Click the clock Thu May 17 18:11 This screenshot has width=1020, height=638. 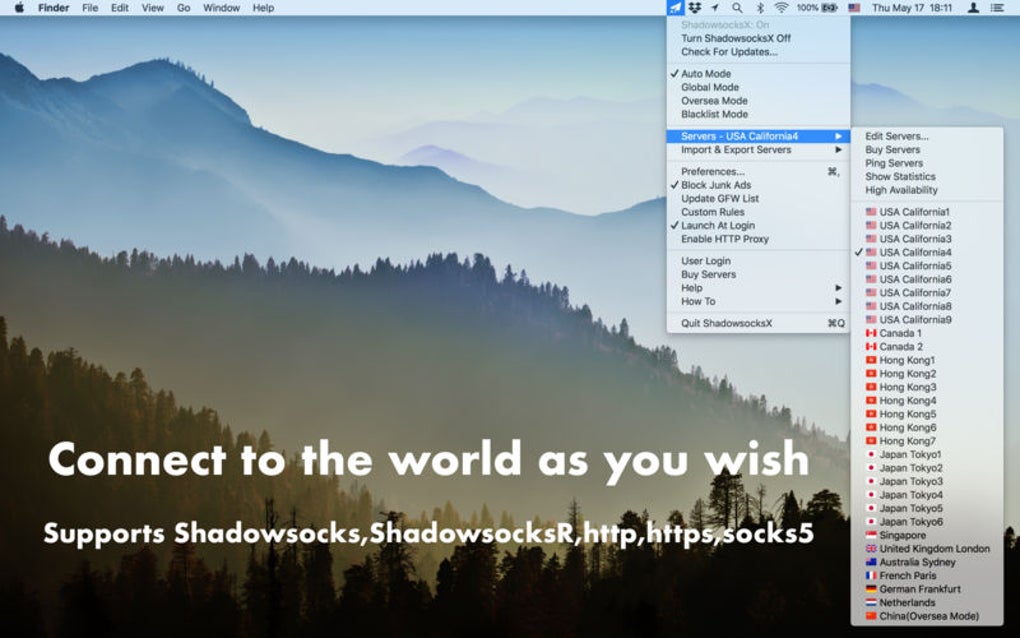(x=911, y=8)
